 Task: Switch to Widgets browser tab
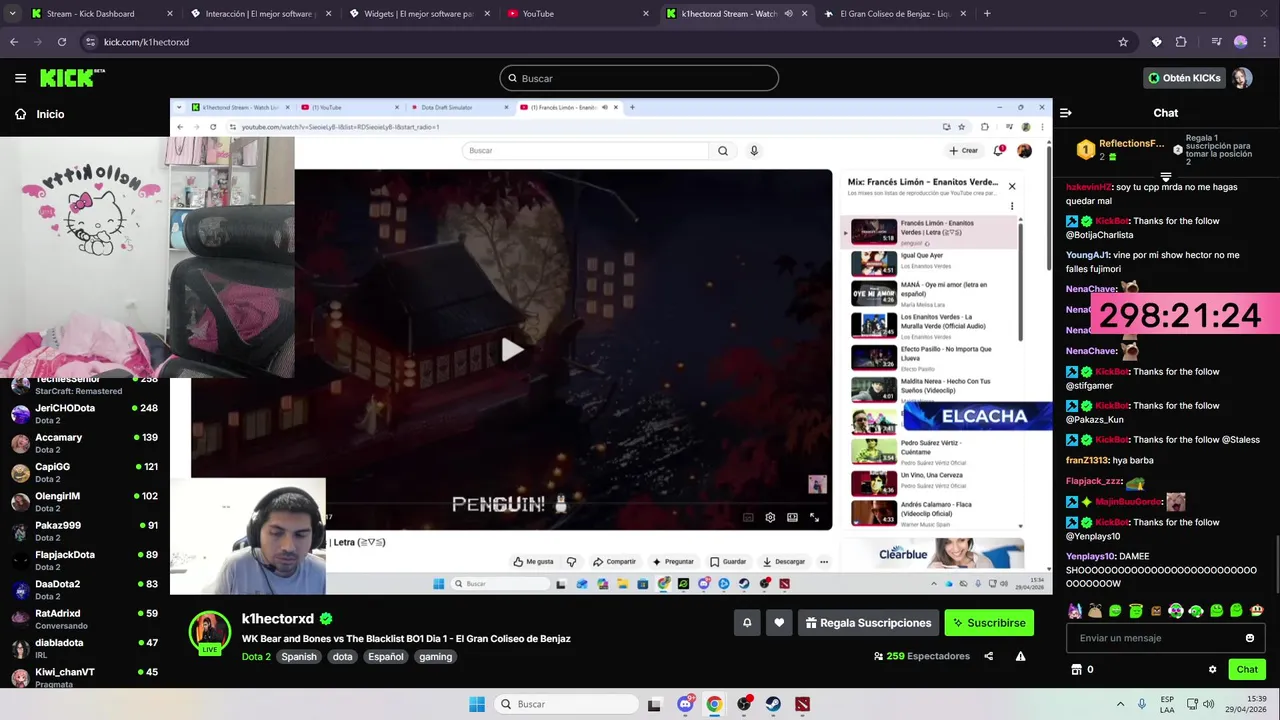(420, 14)
